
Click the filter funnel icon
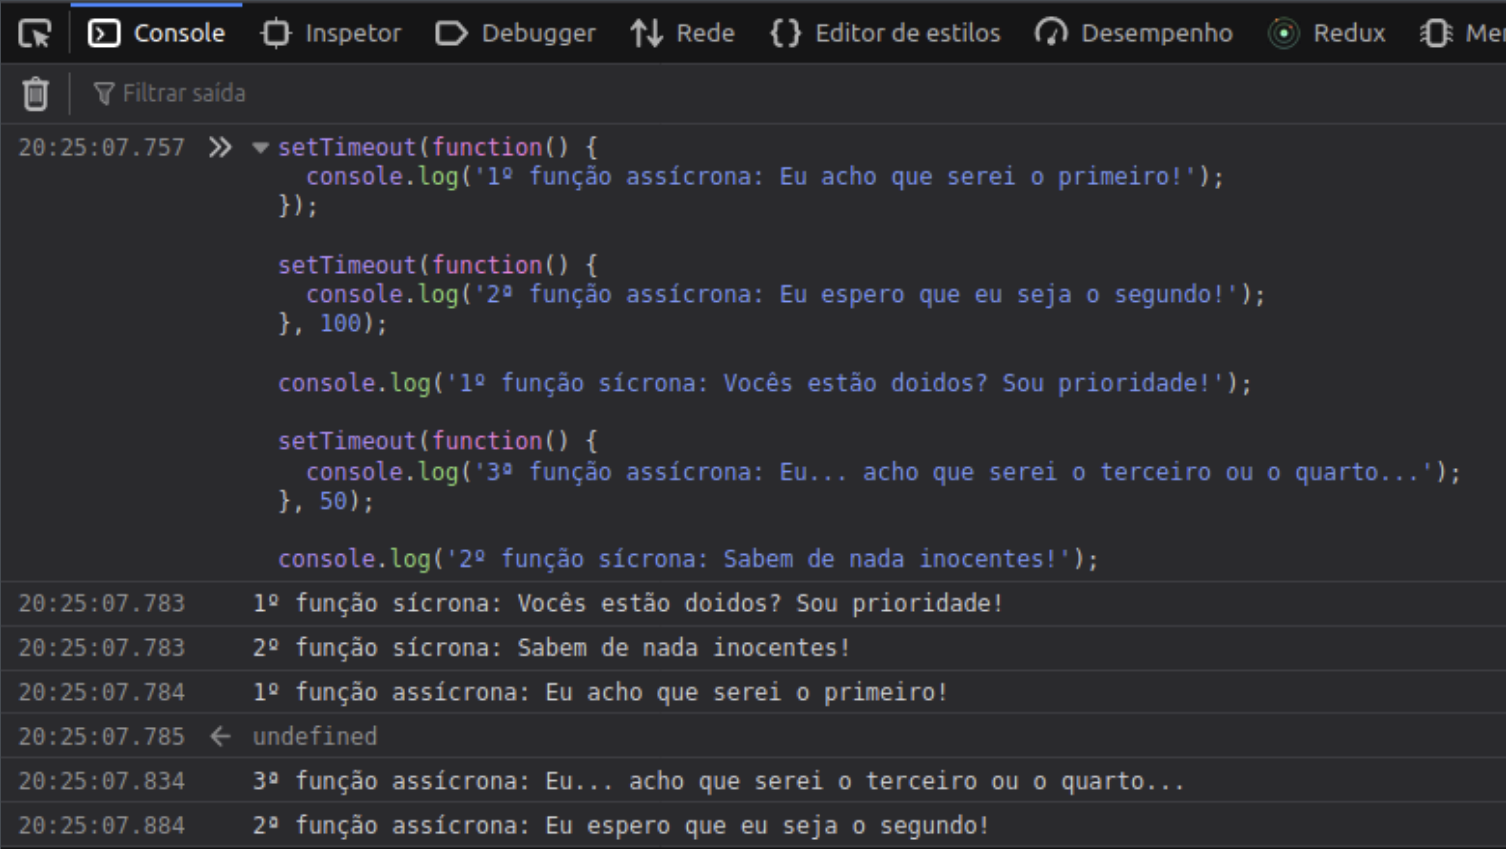104,92
